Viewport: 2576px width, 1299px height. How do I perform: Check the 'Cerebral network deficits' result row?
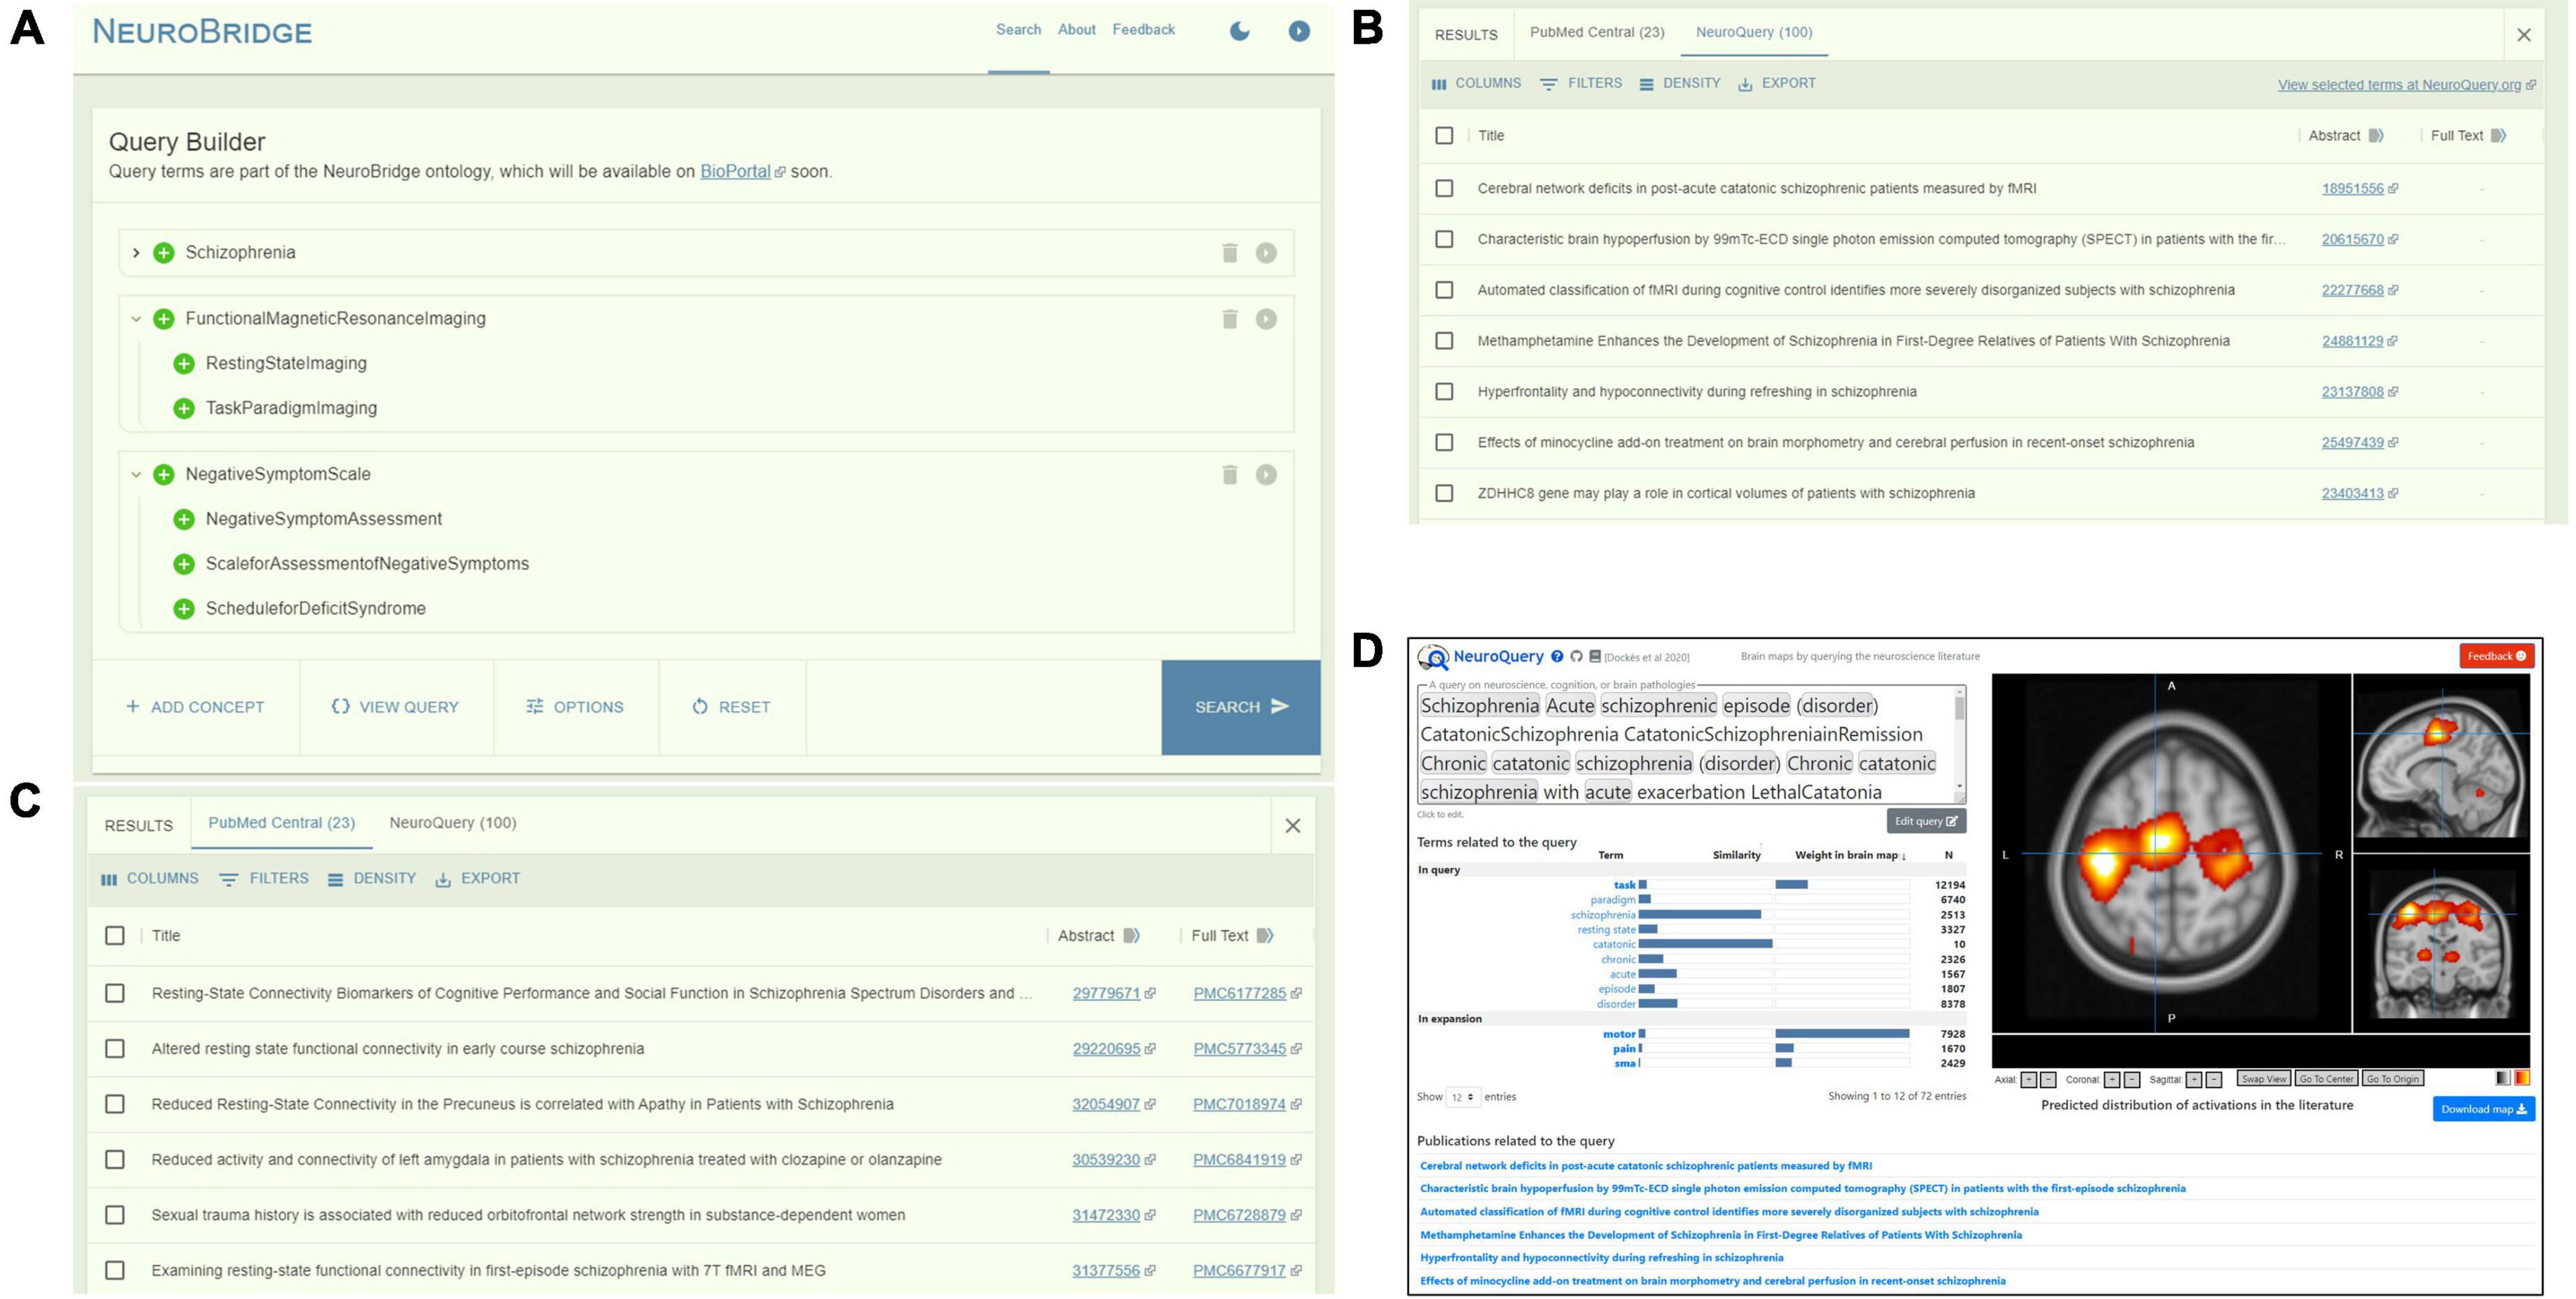coord(1444,188)
